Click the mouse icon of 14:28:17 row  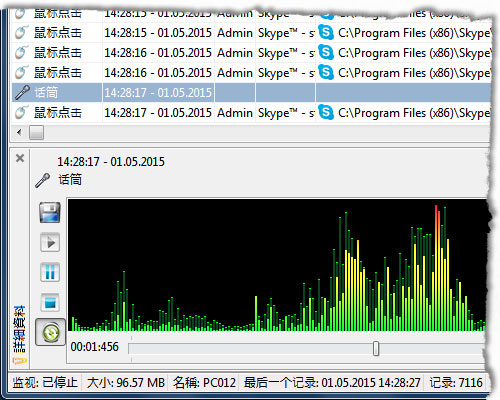[x=21, y=112]
